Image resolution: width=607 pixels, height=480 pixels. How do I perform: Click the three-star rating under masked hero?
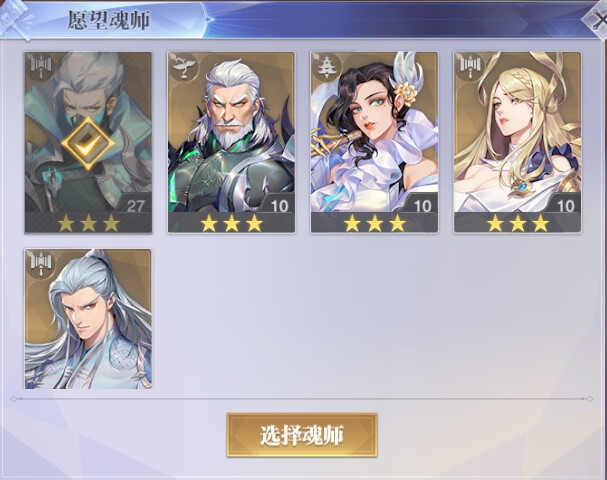pos(88,223)
